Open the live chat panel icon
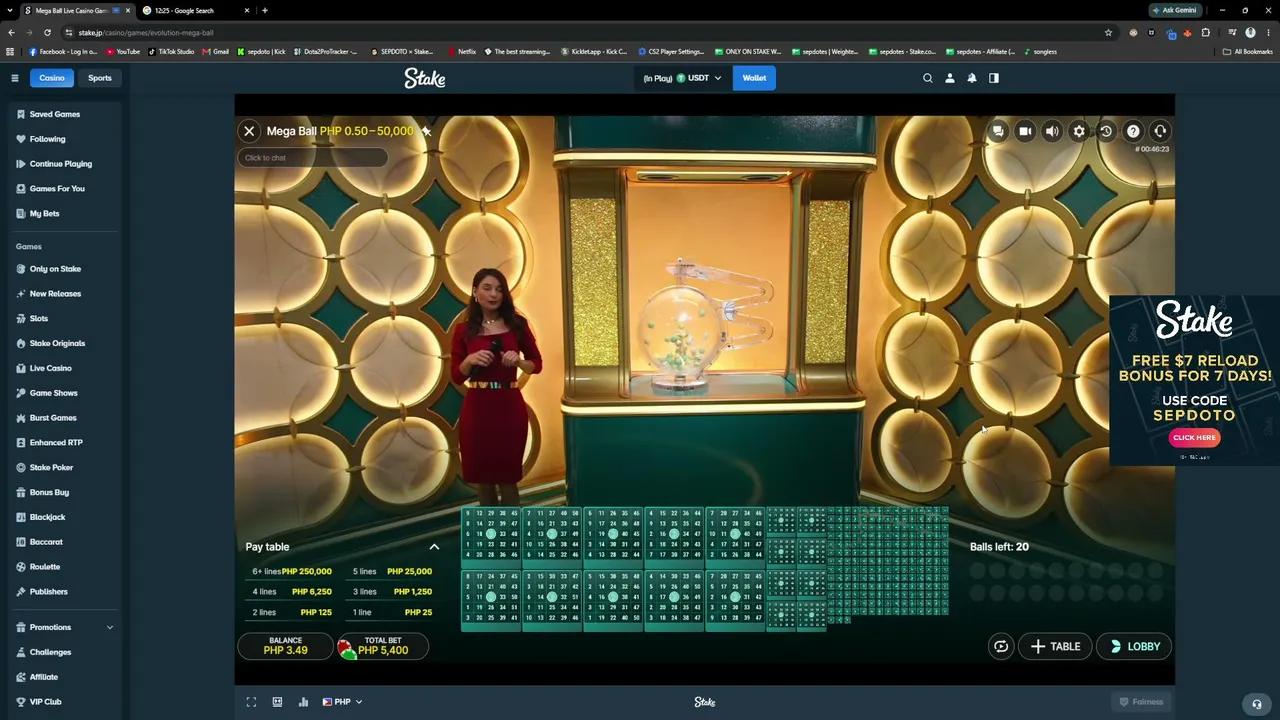 click(x=998, y=131)
